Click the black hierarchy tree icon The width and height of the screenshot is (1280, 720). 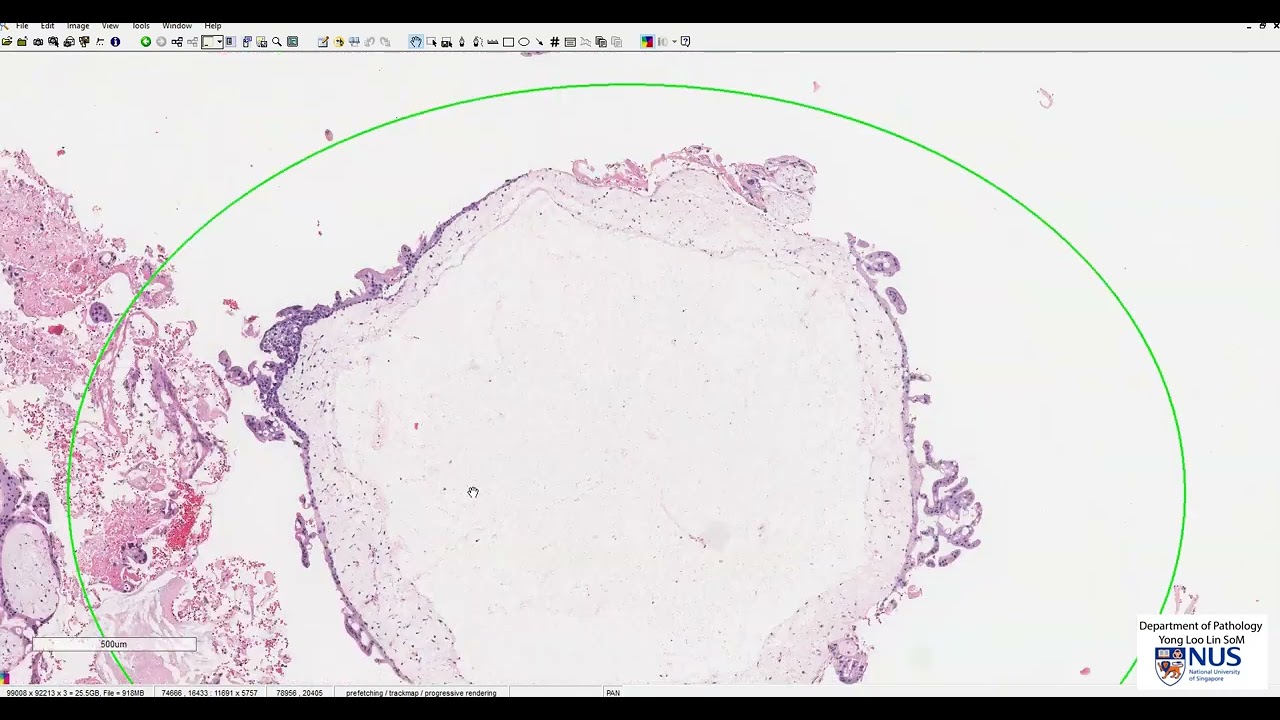click(x=177, y=42)
